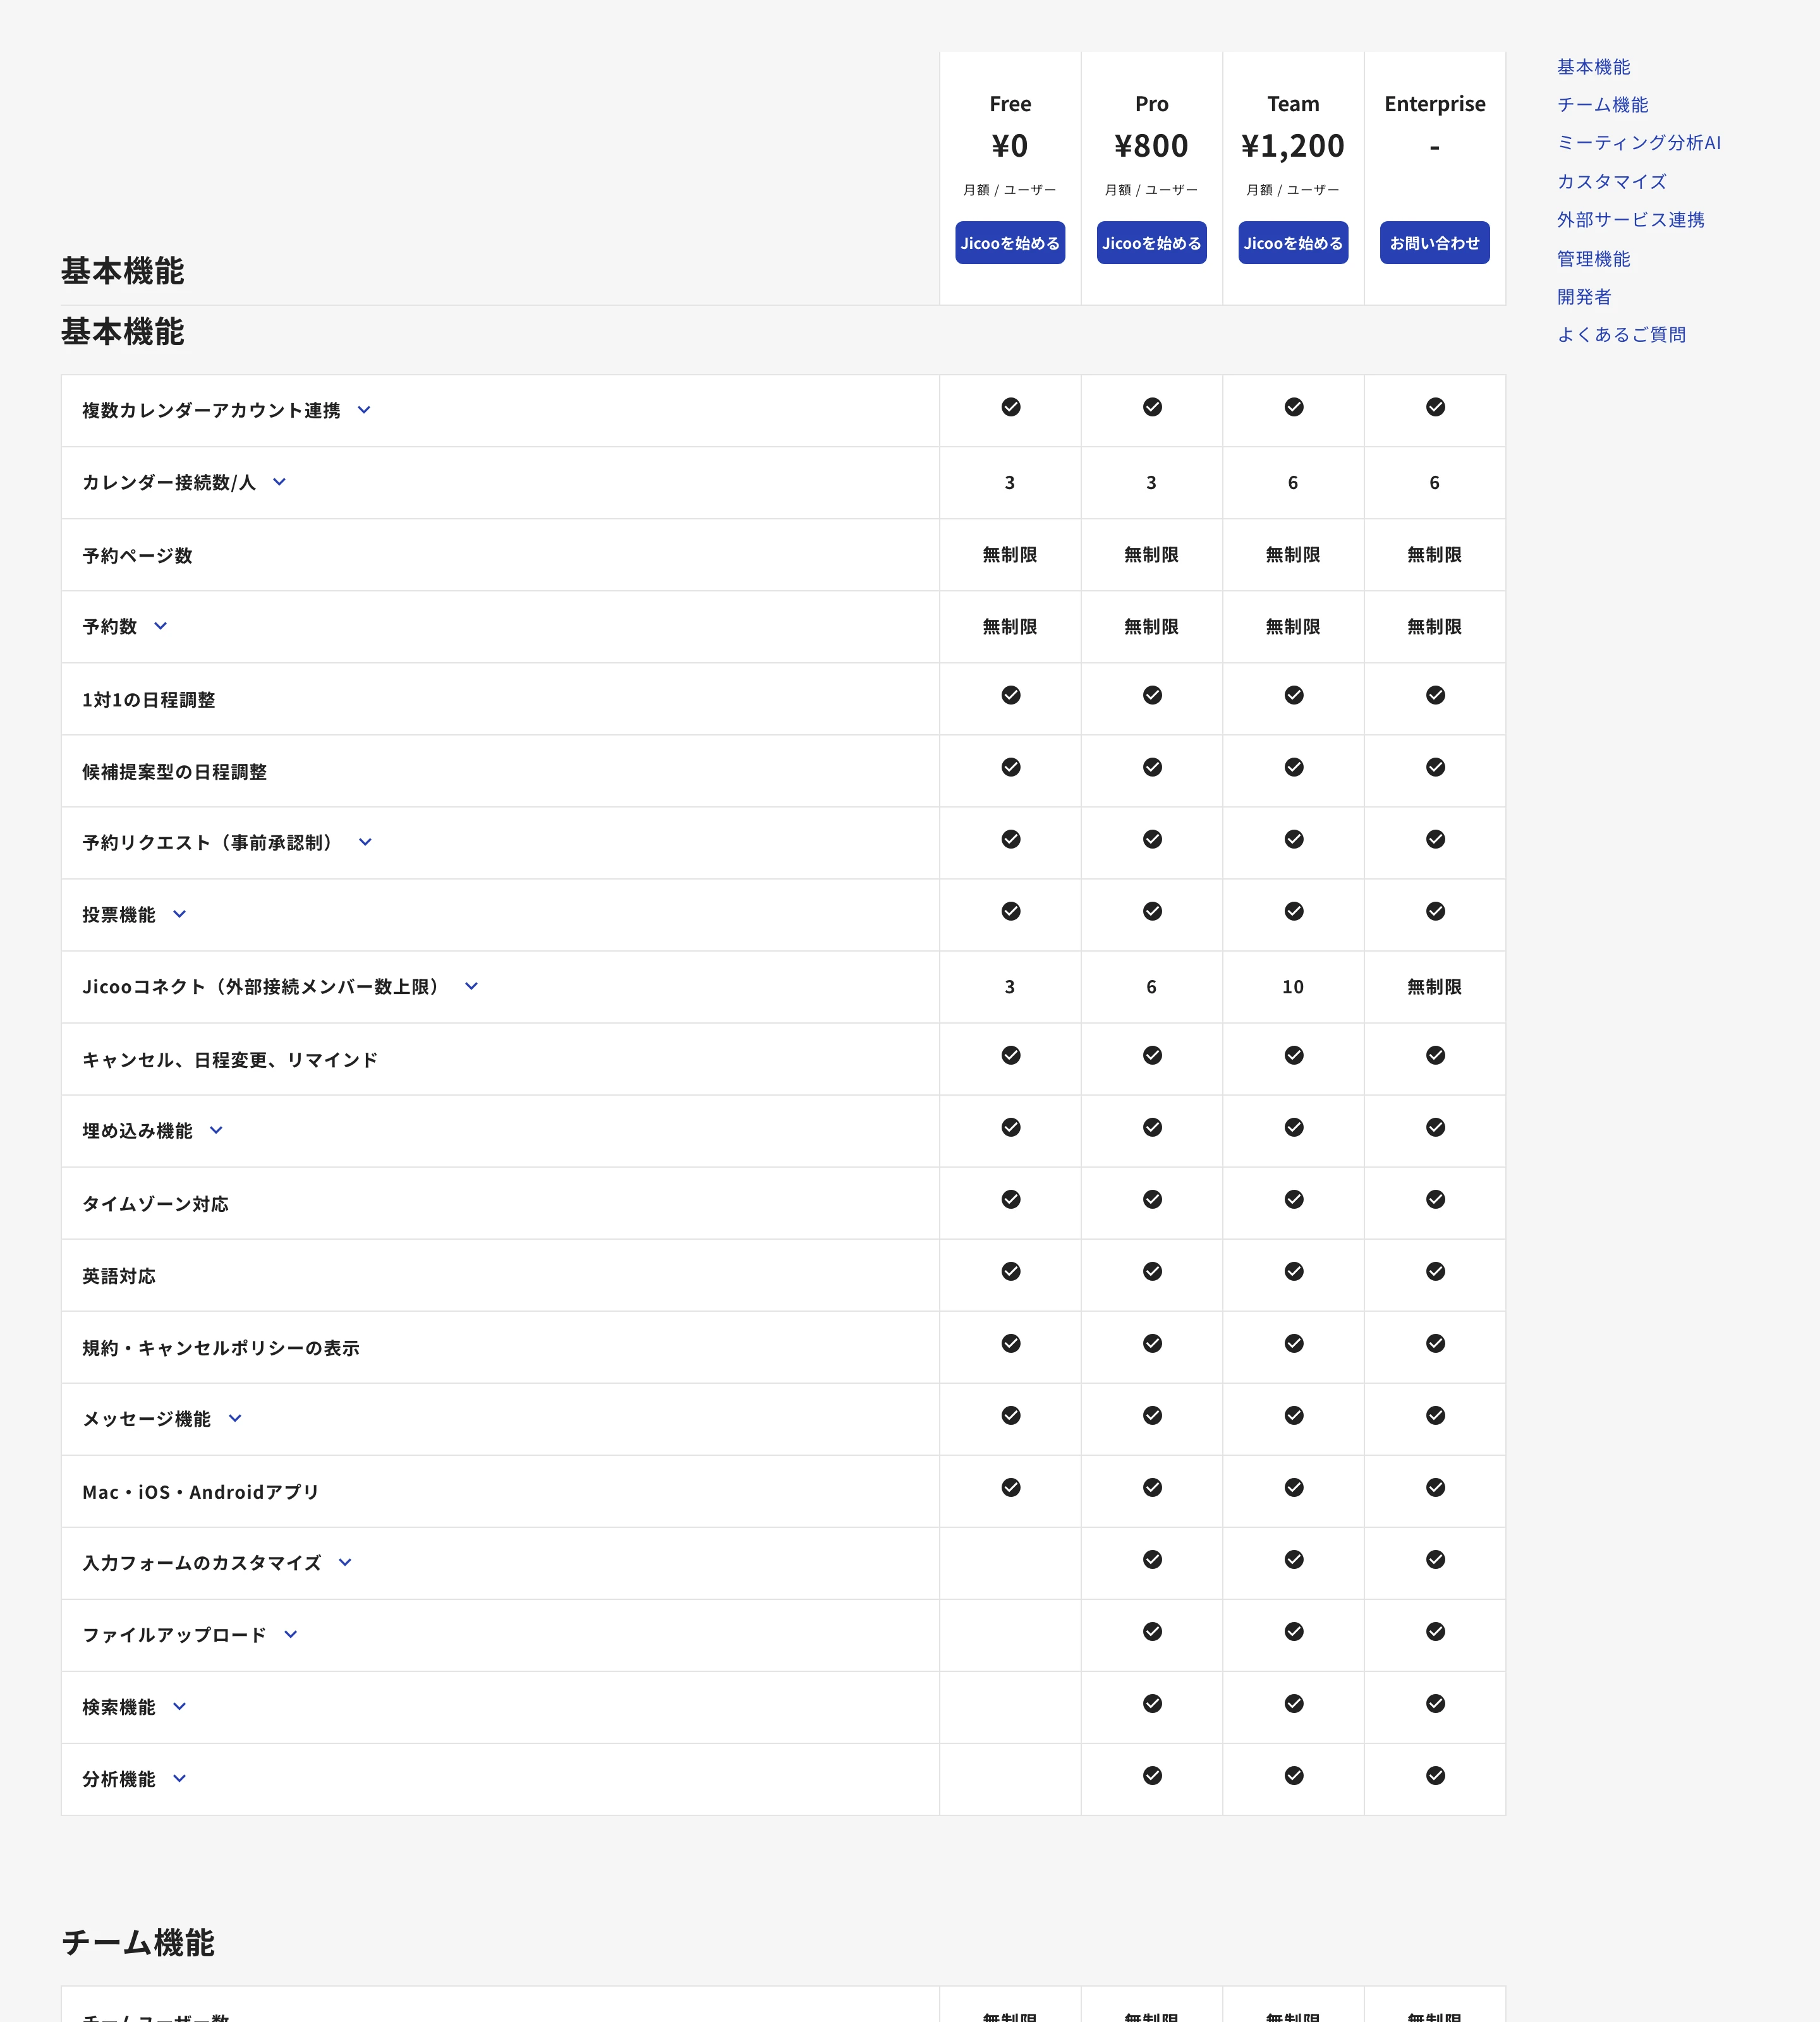Expand 予約数 row chevron
The width and height of the screenshot is (1820, 2022).
click(160, 626)
